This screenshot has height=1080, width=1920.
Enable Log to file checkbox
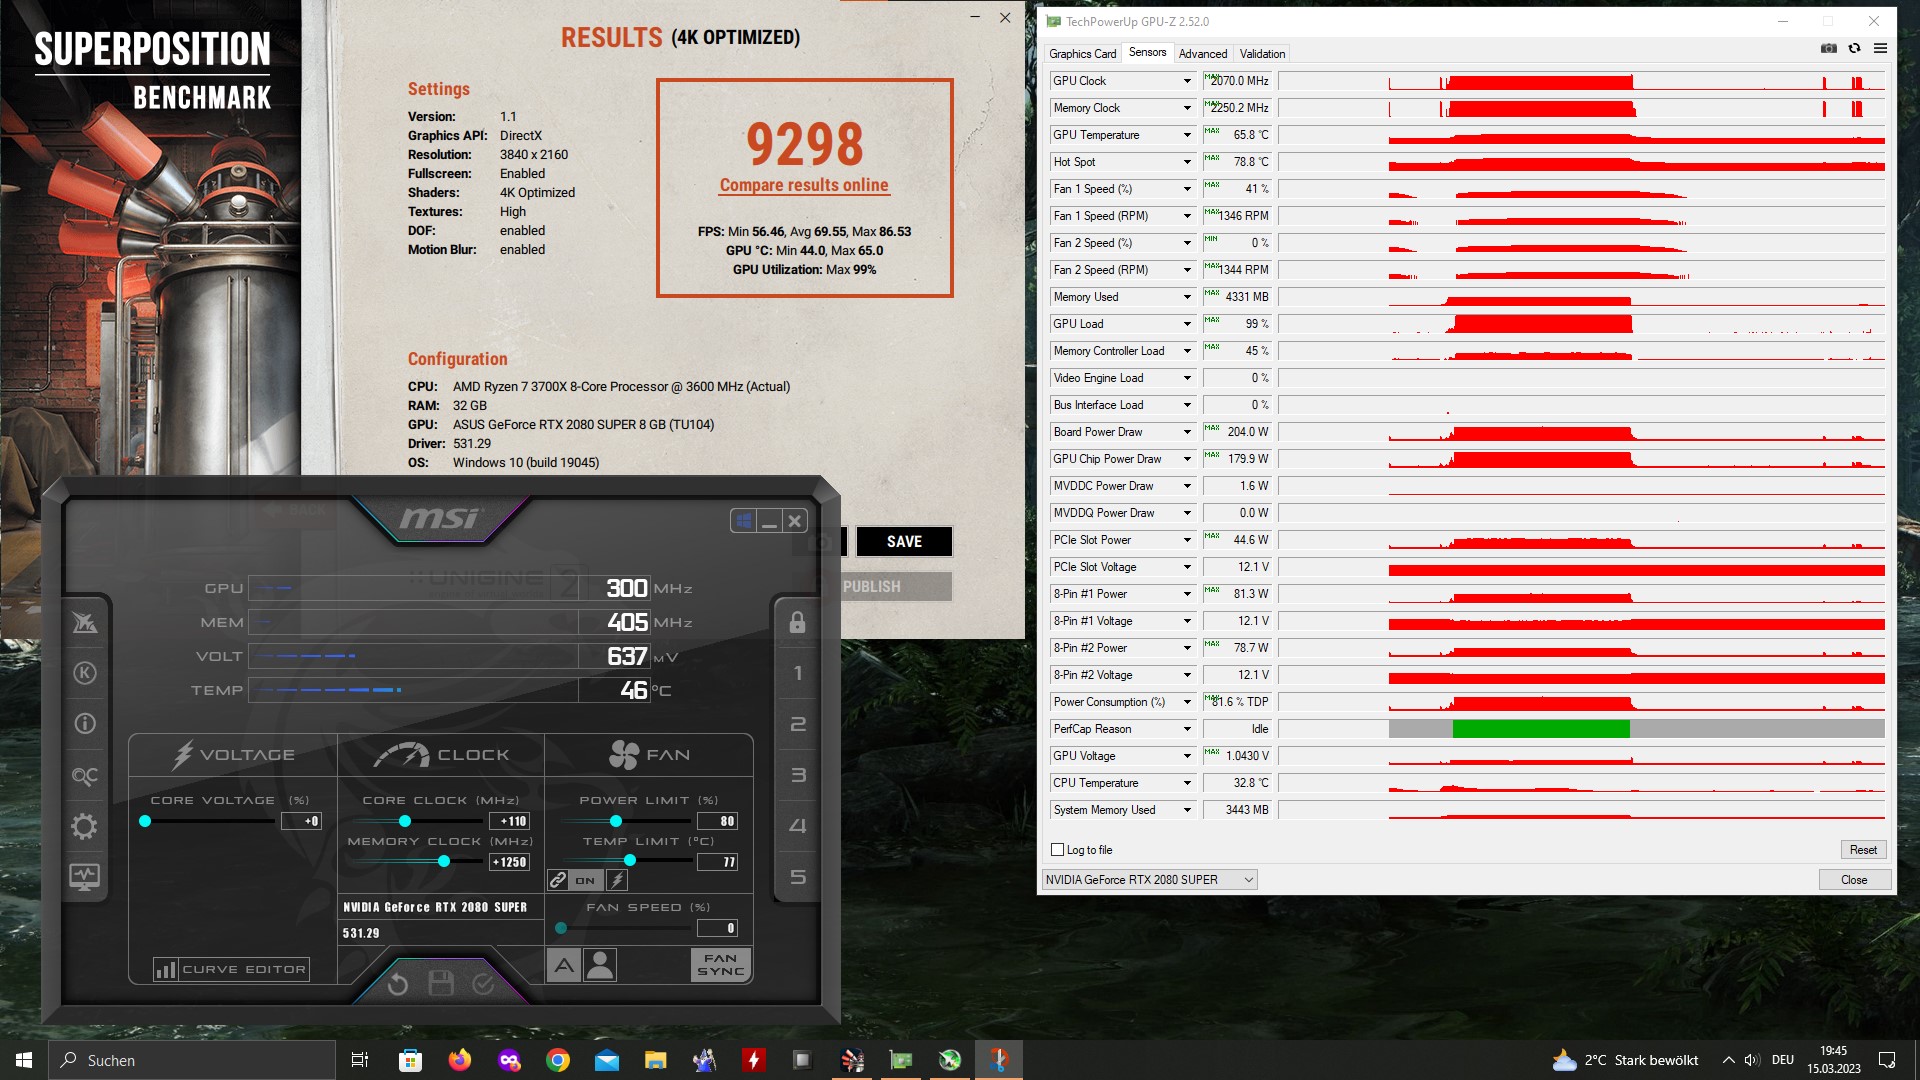coord(1058,850)
